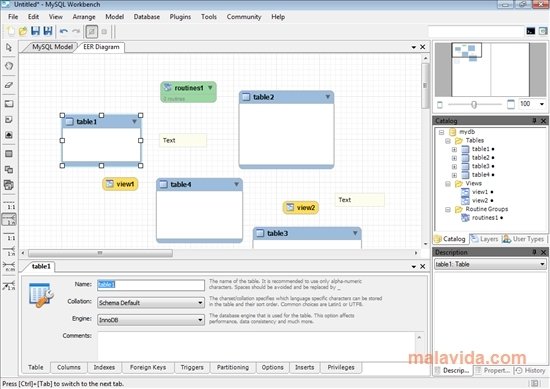This screenshot has width=550, height=389.
Task: Select the relationship using existing columns tool
Action: (x=9, y=286)
